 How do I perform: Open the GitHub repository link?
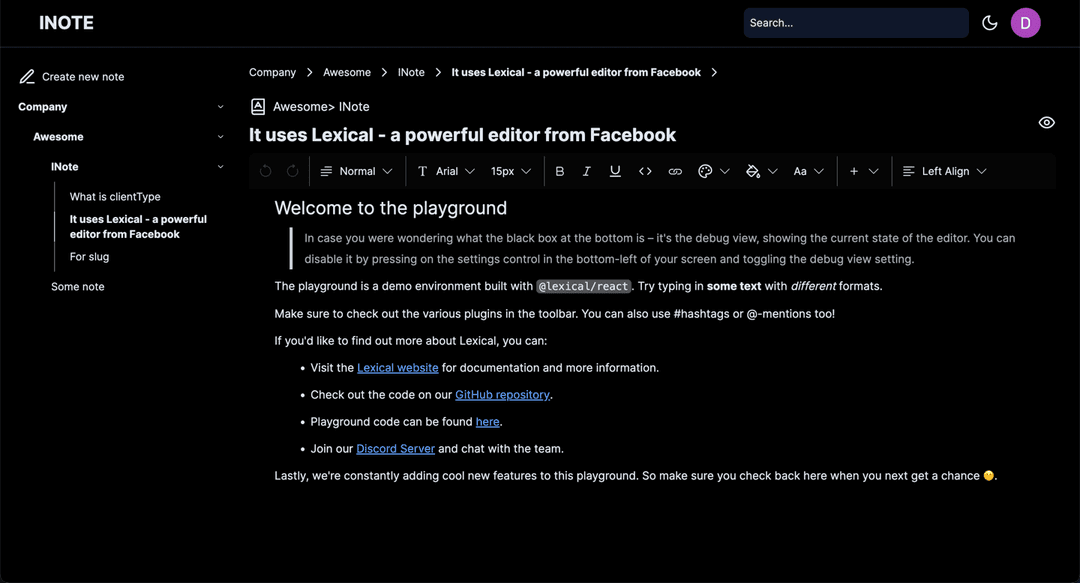pos(502,395)
